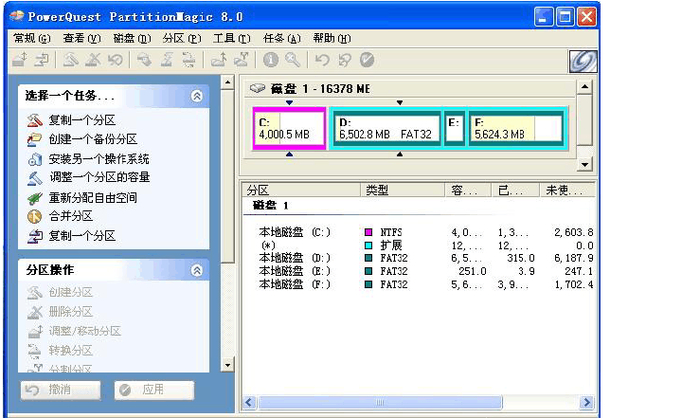Click the partition list horizontal scrollbar right arrow
Screen dimensions: 682x418
pos(587,402)
